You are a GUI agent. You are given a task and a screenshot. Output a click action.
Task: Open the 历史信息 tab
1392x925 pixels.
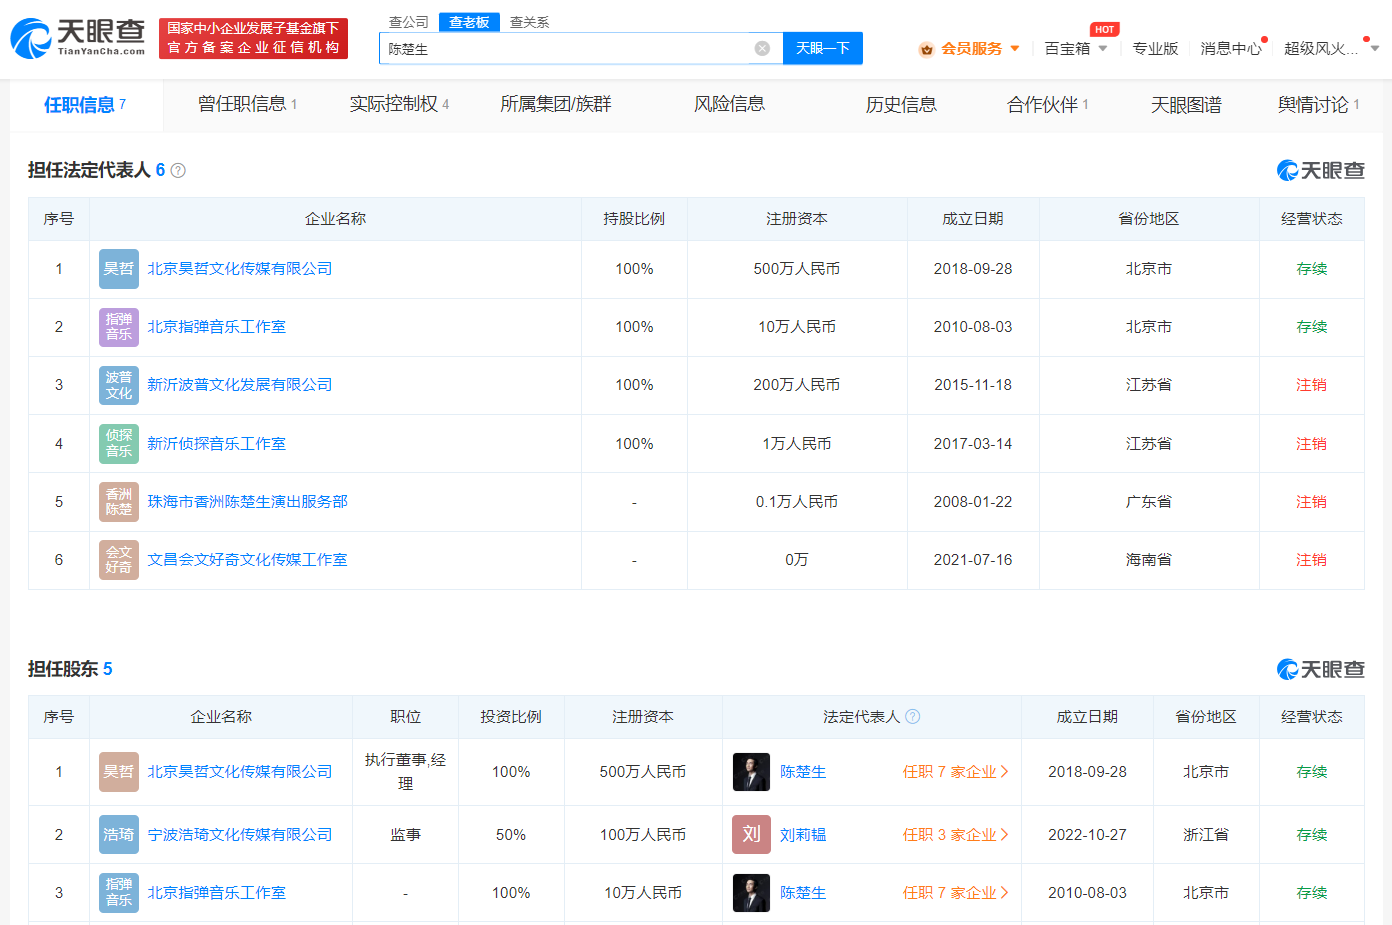[901, 104]
